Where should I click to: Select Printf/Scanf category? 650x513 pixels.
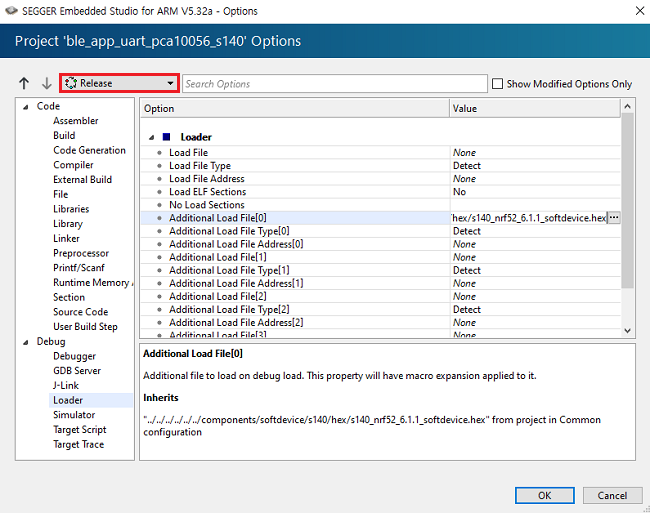79,268
